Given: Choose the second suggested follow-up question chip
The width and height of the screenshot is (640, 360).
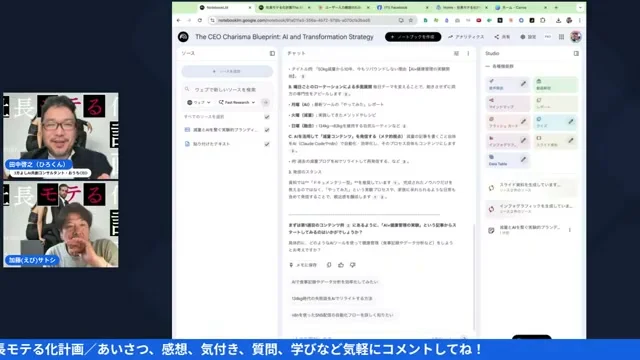Looking at the screenshot, I should pos(332,299).
